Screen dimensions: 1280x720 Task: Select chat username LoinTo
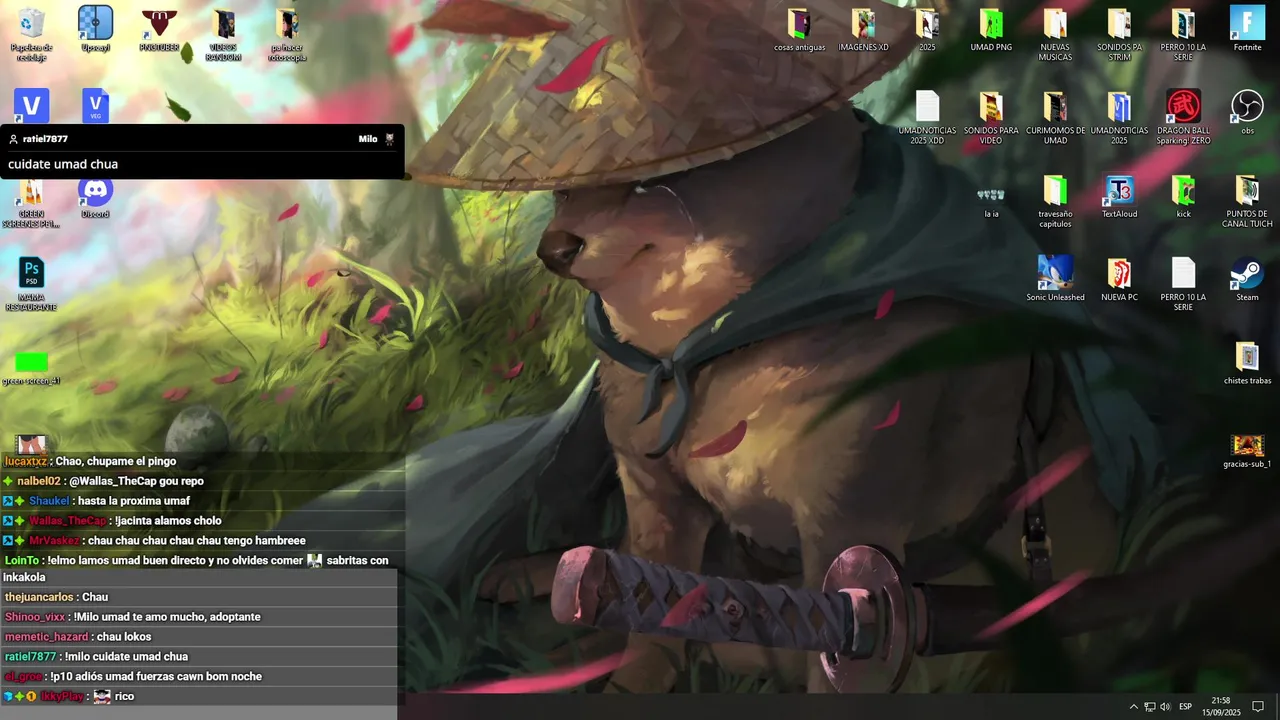tap(22, 561)
